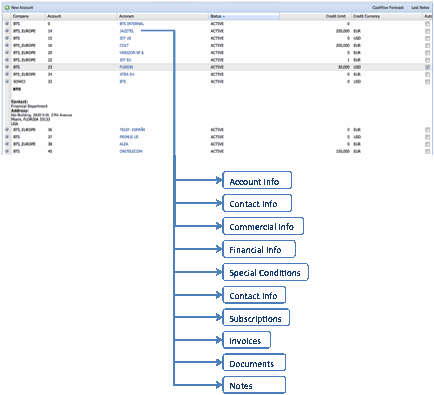Viewport: 434px width, 395px height.
Task: Select the 150,000 credit limit cell
Action: (x=343, y=151)
